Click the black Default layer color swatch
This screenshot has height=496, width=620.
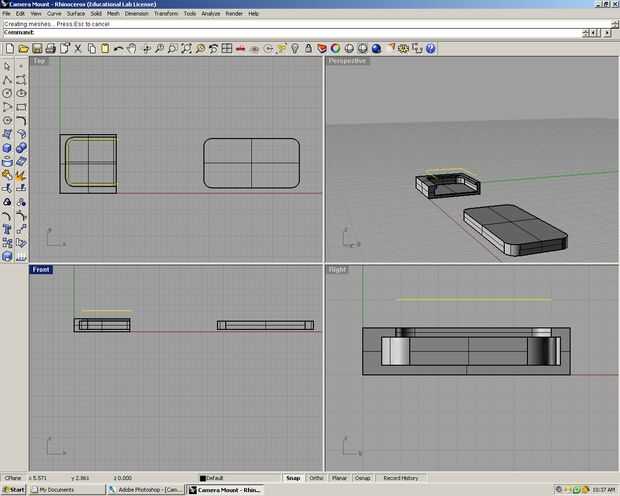pyautogui.click(x=203, y=478)
